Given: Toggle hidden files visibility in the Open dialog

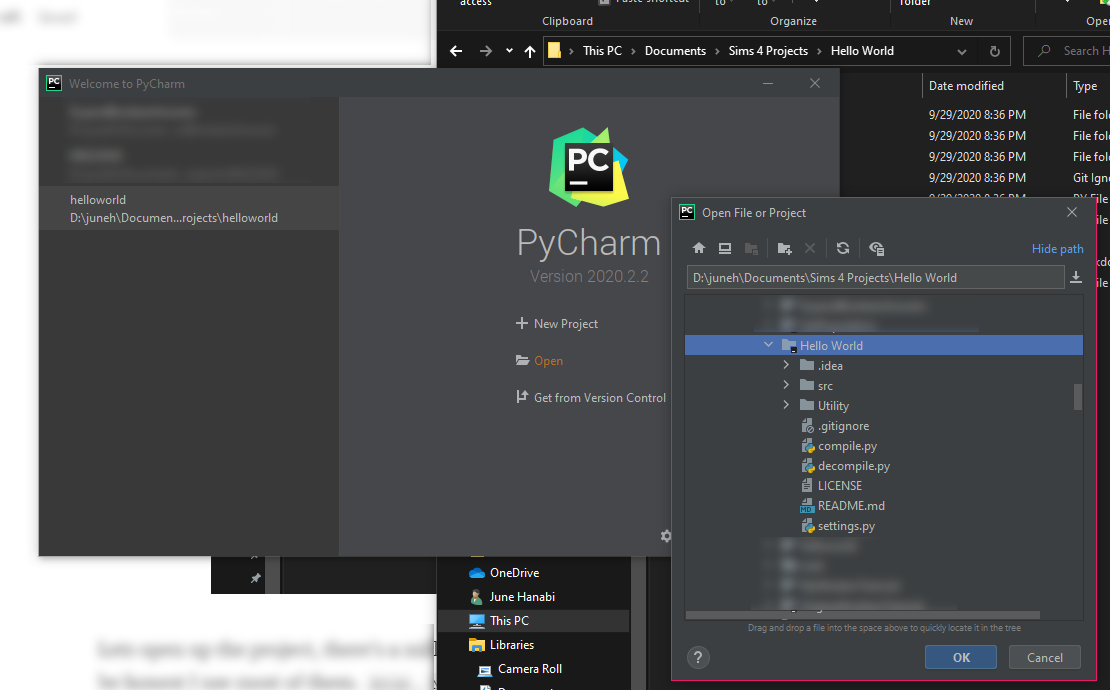Looking at the screenshot, I should point(877,248).
